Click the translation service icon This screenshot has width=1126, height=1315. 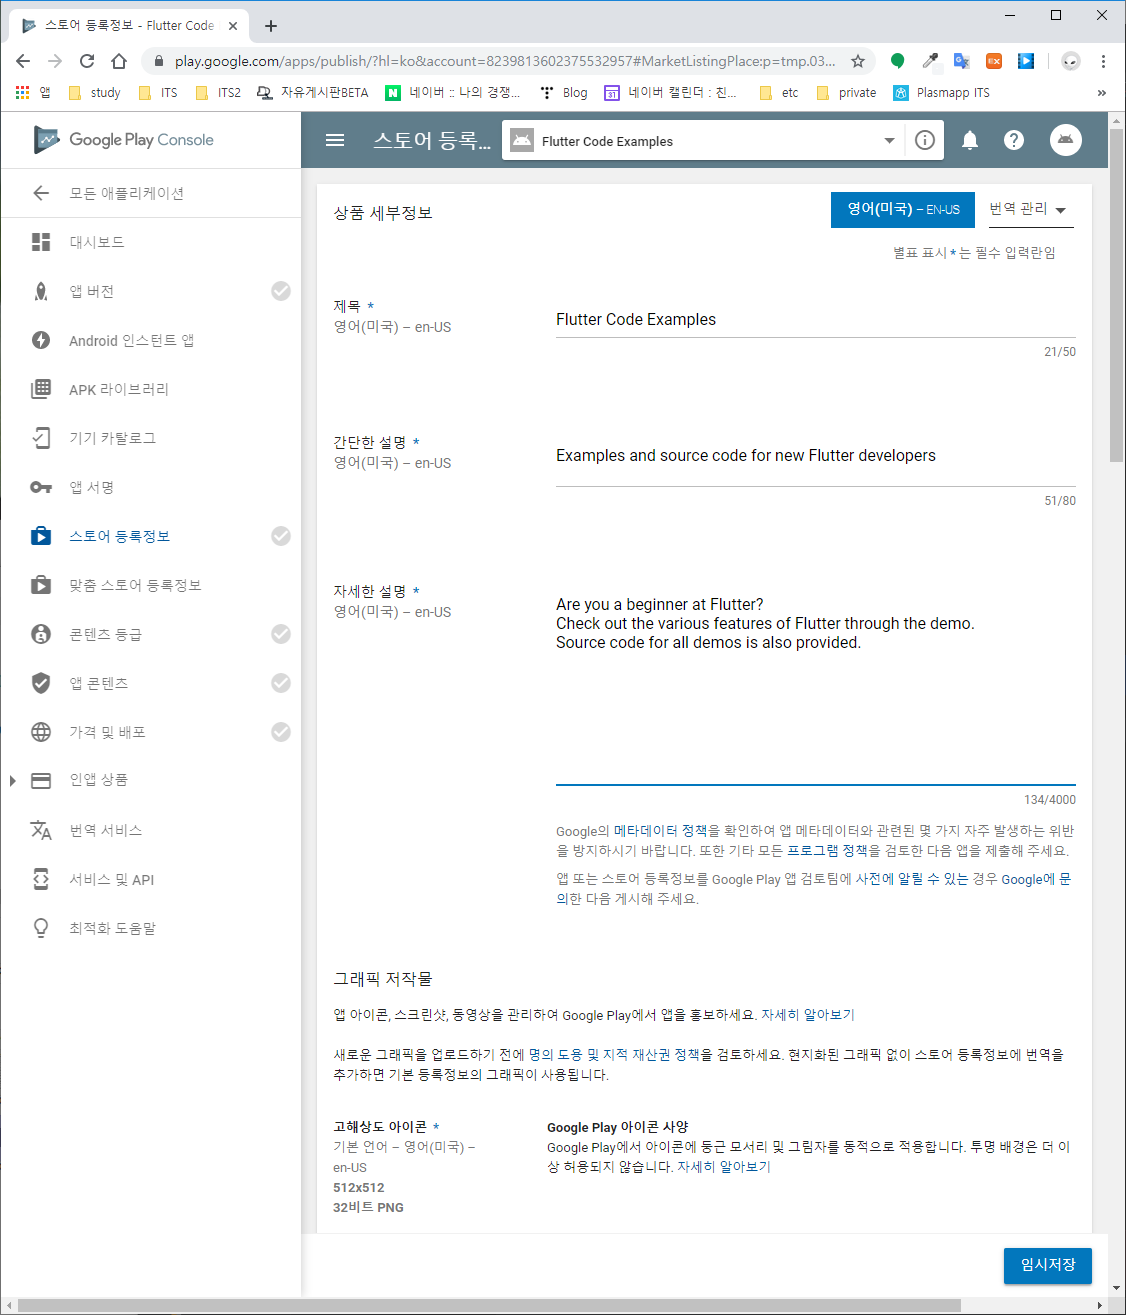pyautogui.click(x=41, y=830)
